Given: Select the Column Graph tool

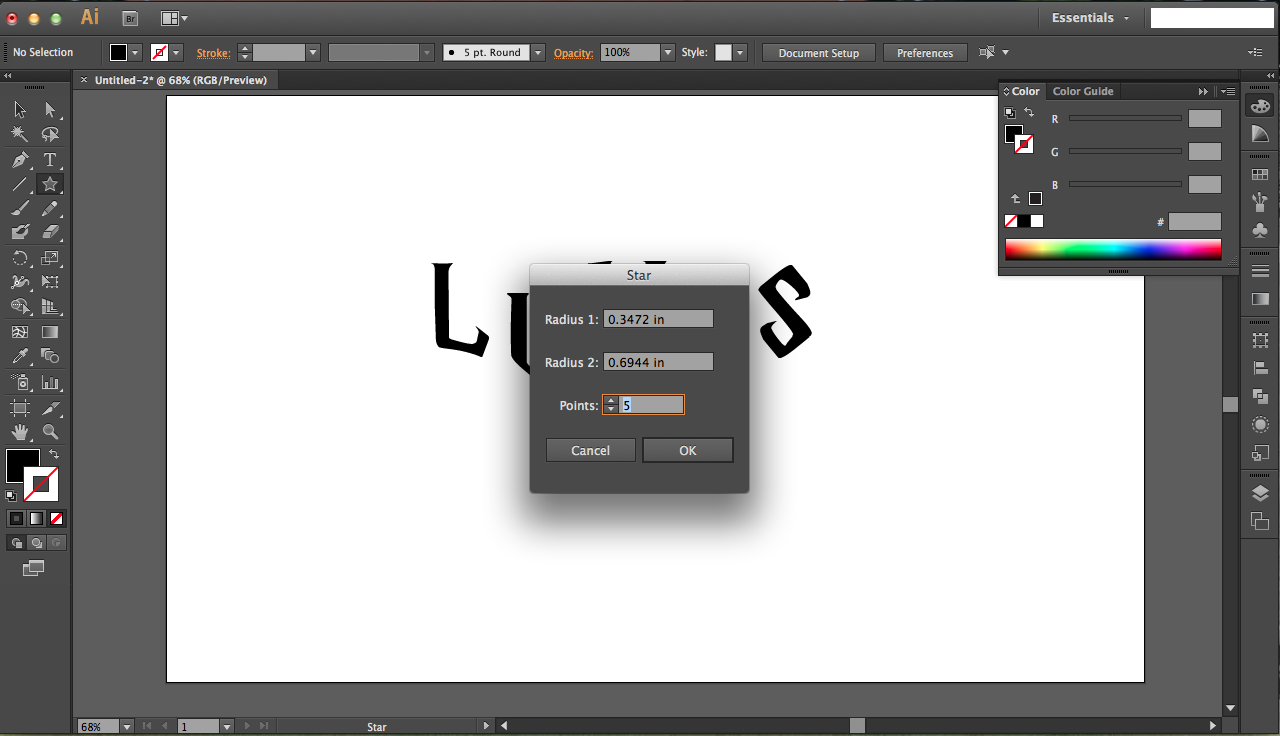Looking at the screenshot, I should tap(50, 382).
